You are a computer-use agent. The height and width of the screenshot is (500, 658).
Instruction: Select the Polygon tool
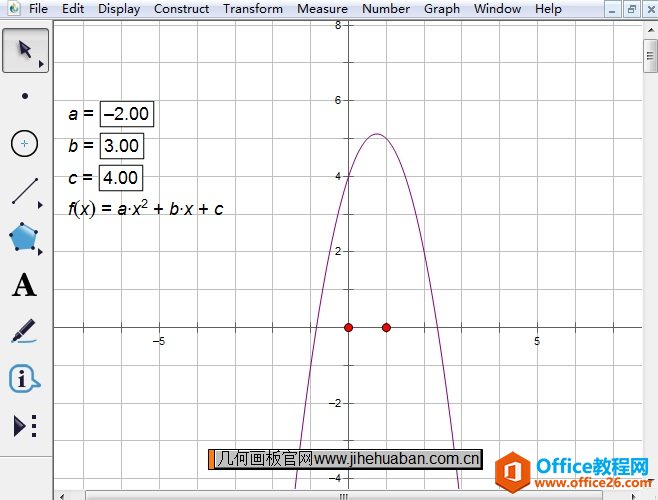coord(24,237)
